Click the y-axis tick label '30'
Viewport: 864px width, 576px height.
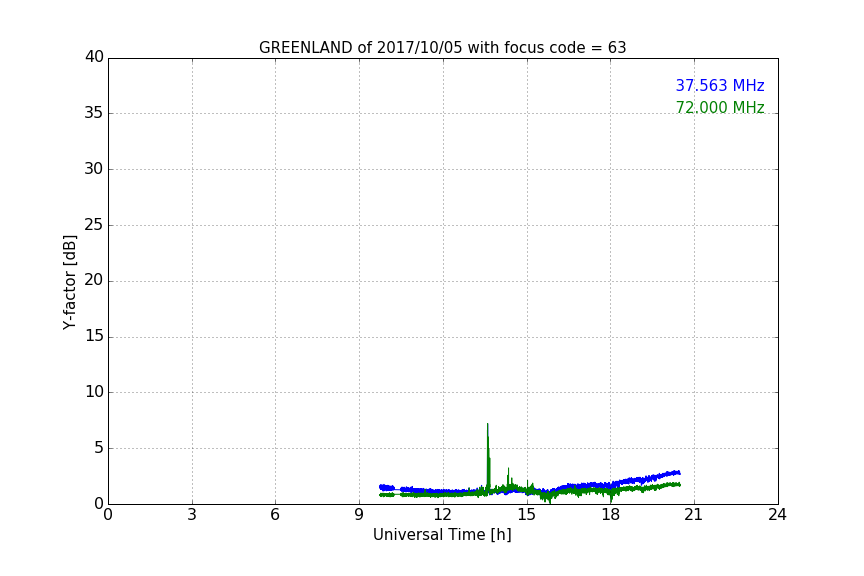94,169
